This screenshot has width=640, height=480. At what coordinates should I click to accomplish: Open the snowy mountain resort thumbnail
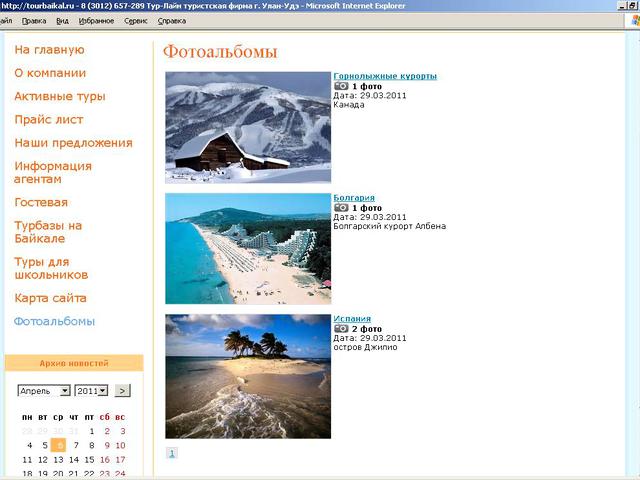247,127
